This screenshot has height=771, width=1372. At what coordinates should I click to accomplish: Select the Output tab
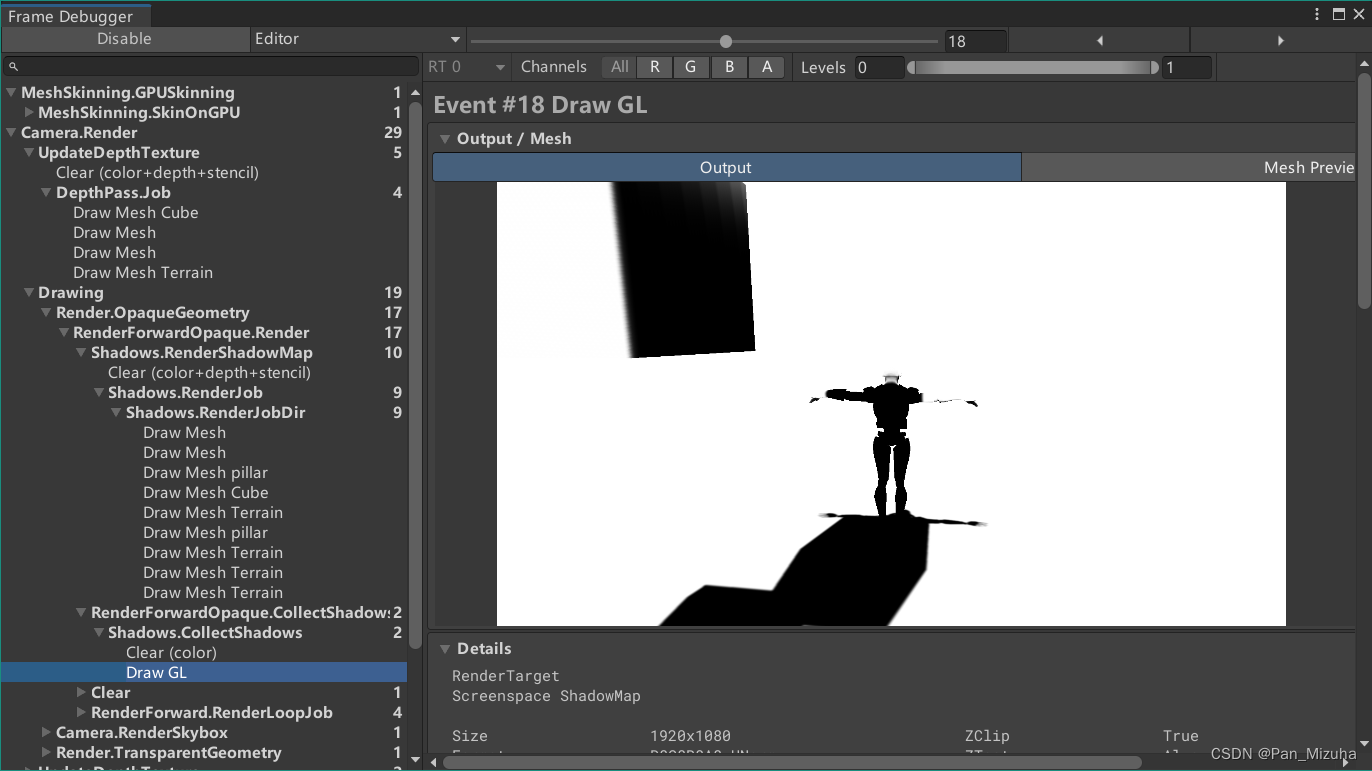coord(725,167)
